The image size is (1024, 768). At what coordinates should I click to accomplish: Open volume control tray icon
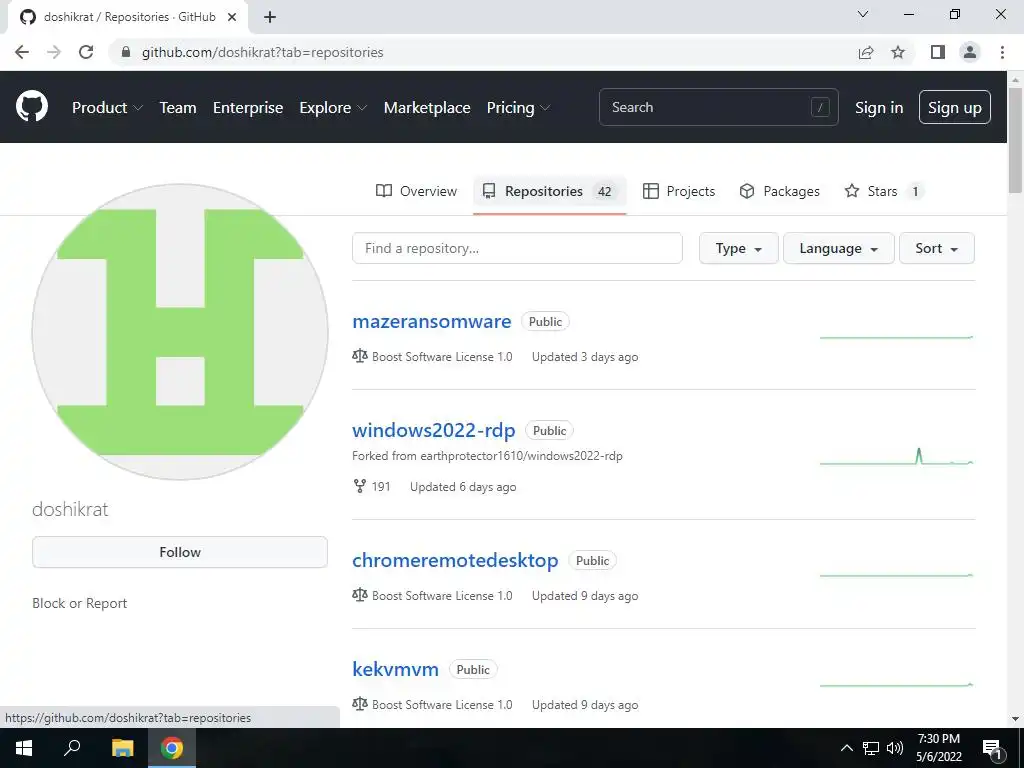coord(895,748)
